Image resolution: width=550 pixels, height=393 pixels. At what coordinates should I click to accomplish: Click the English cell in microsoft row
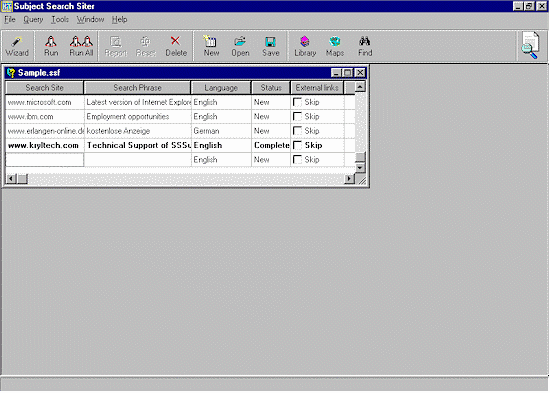click(221, 102)
